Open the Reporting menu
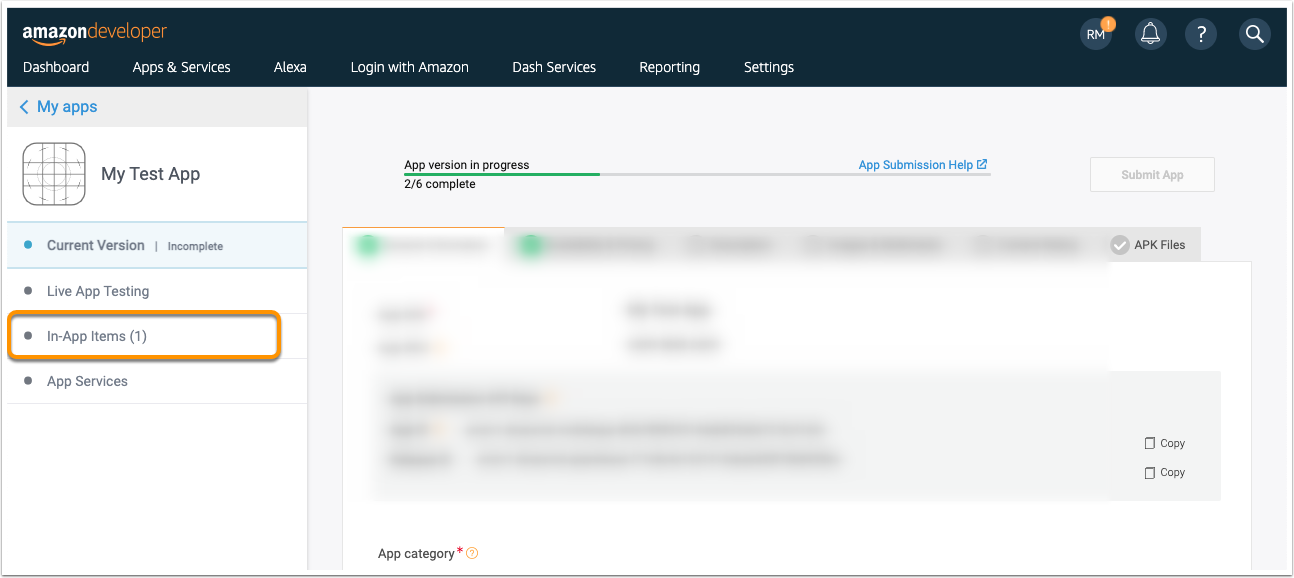The height and width of the screenshot is (578, 1294). click(670, 67)
